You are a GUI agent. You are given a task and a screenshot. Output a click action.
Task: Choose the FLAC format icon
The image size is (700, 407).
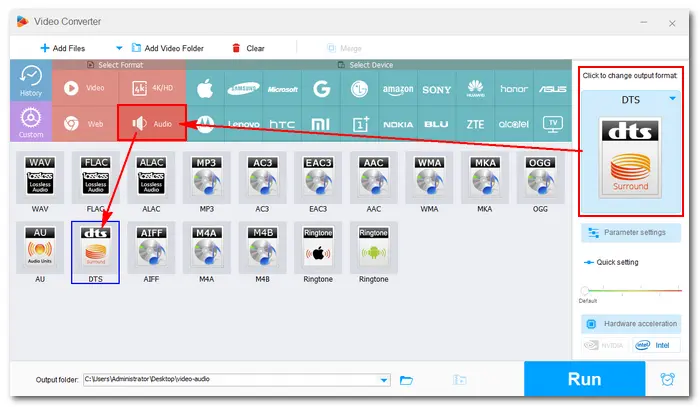(96, 177)
